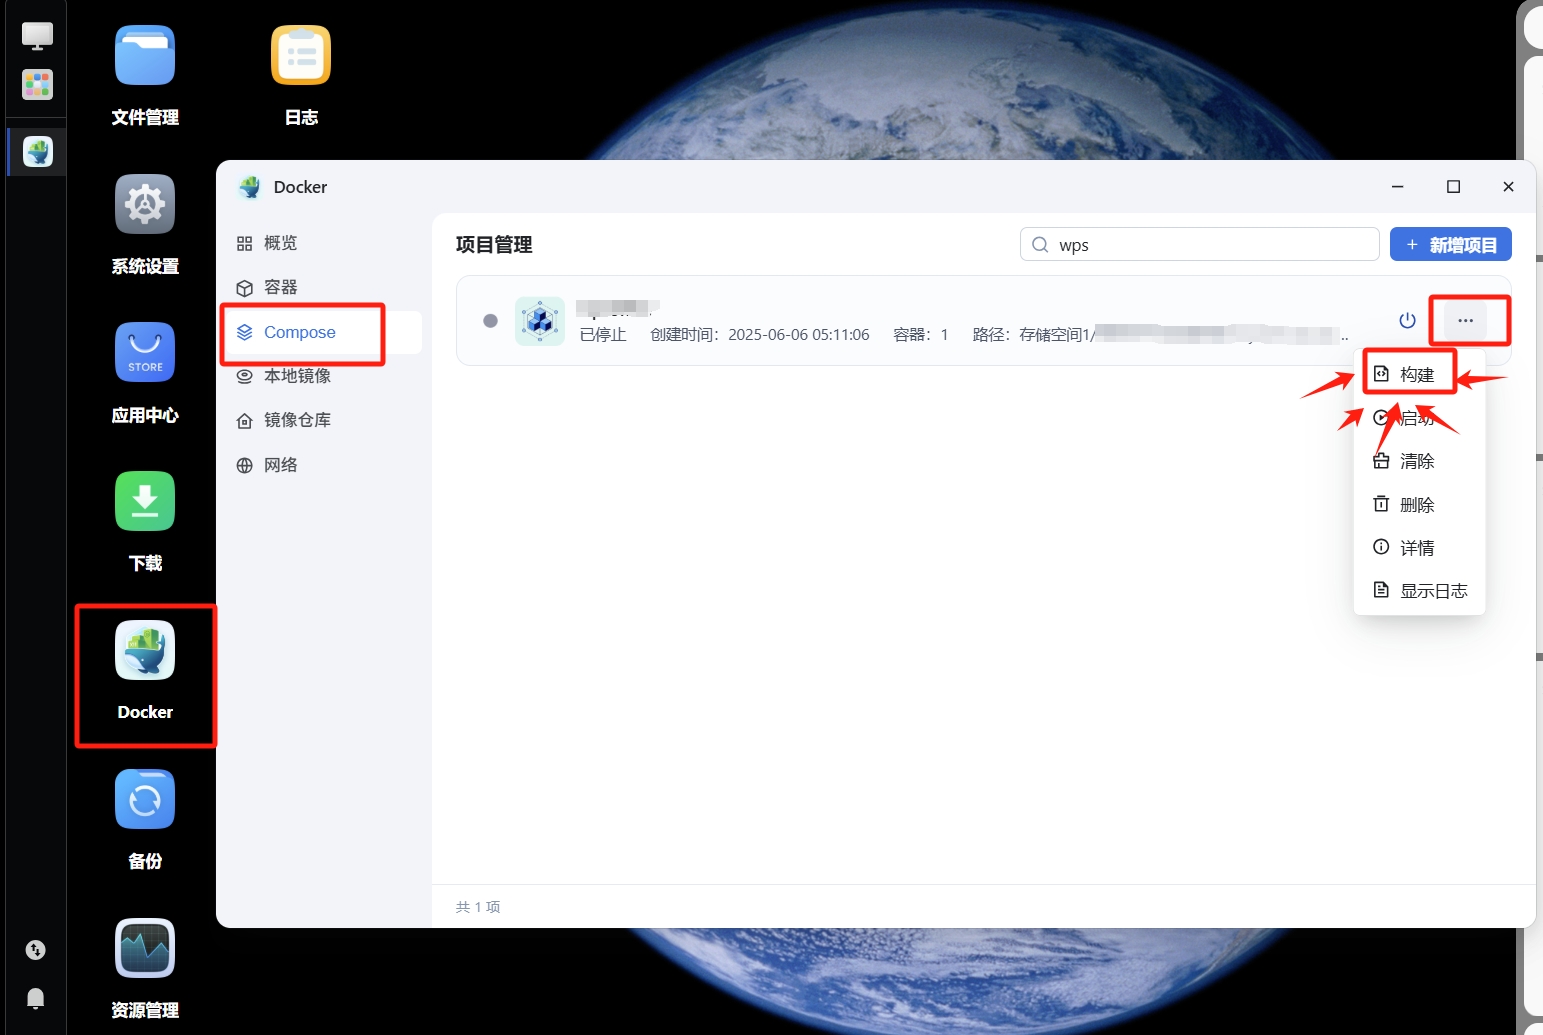1543x1035 pixels.
Task: Maximize the Docker window
Action: click(x=1454, y=187)
